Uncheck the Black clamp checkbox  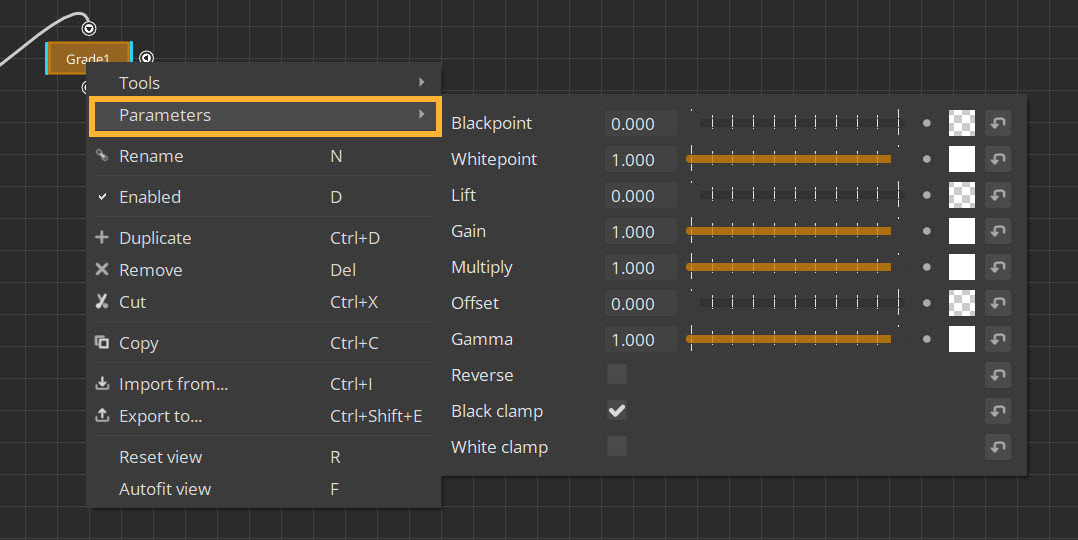[617, 411]
